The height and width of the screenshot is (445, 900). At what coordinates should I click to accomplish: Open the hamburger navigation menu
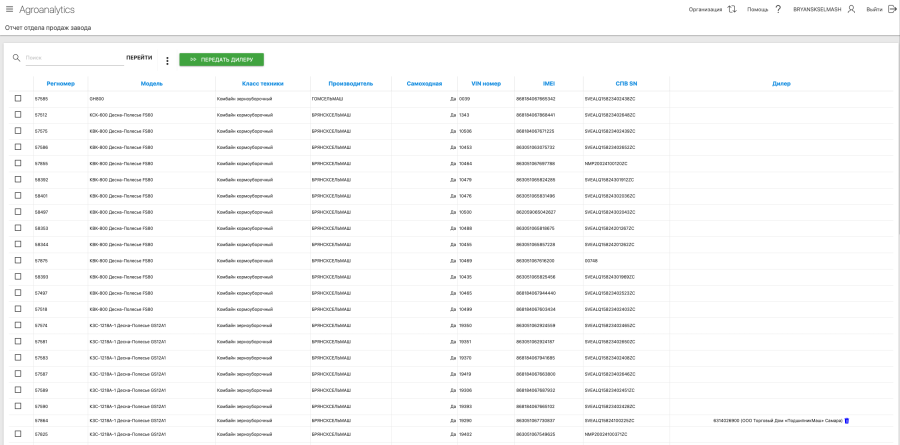coord(9,9)
